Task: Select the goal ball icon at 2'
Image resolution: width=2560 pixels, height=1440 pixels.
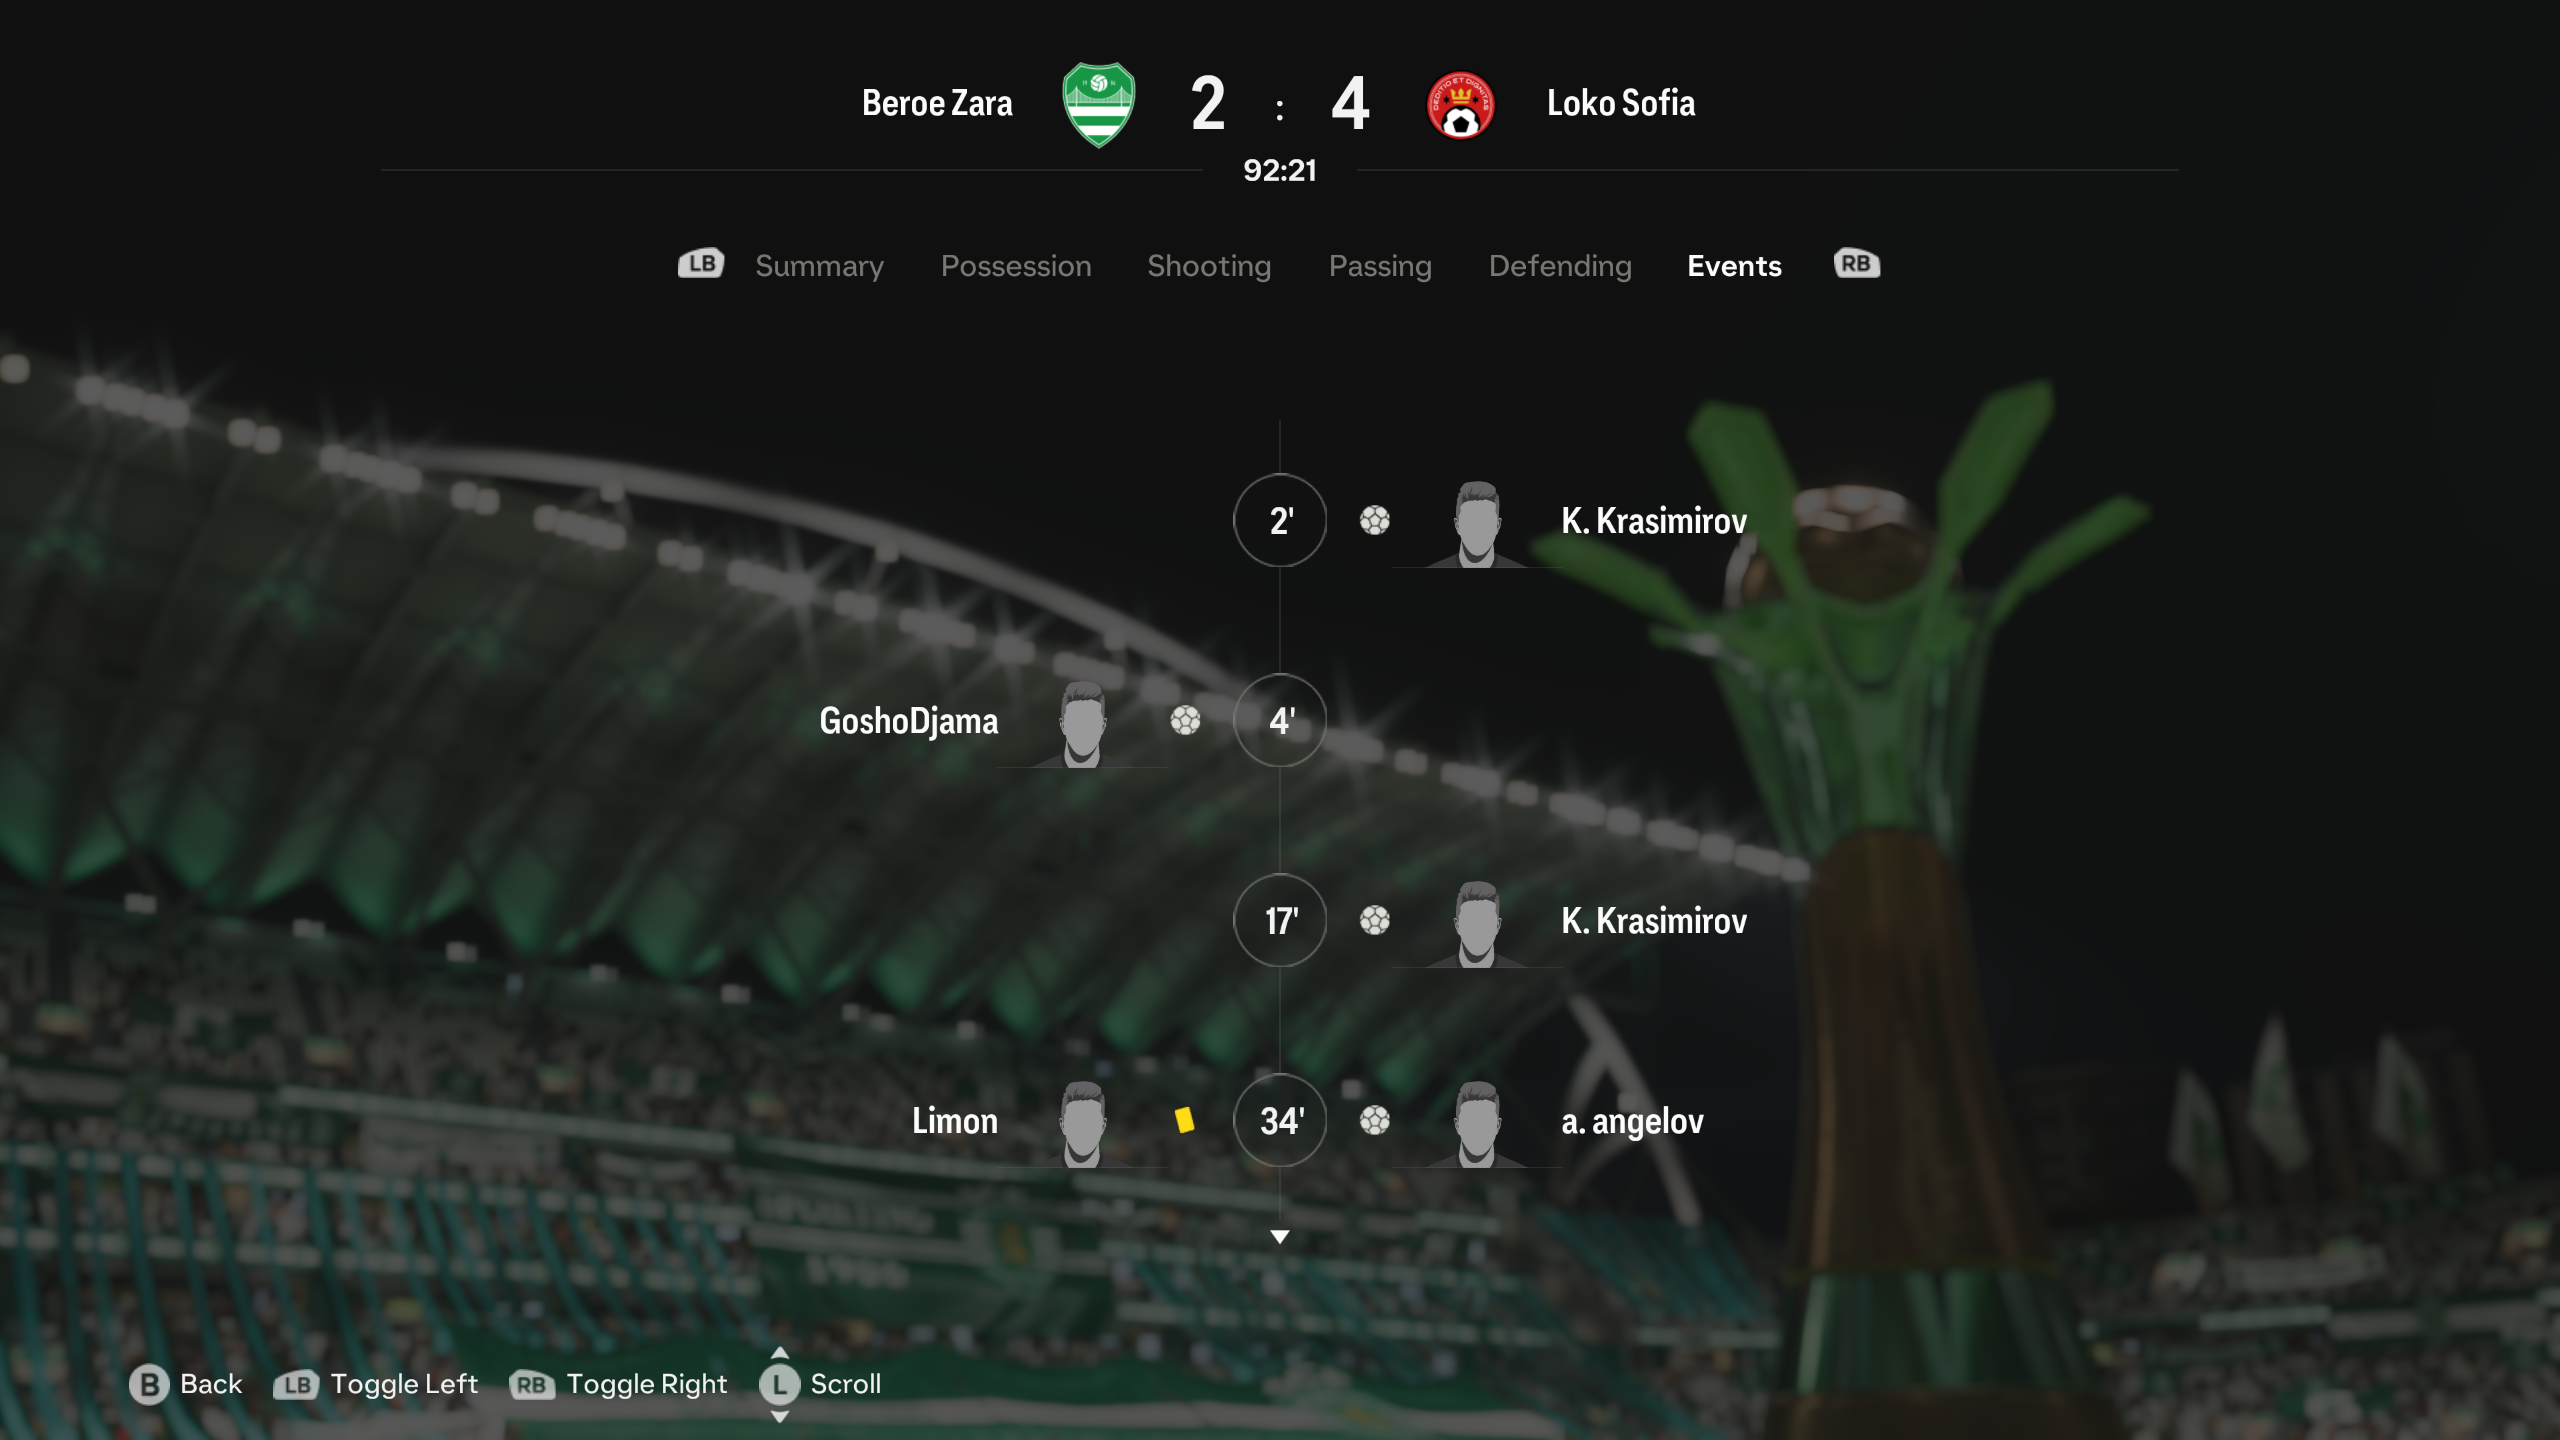Action: 1375,520
